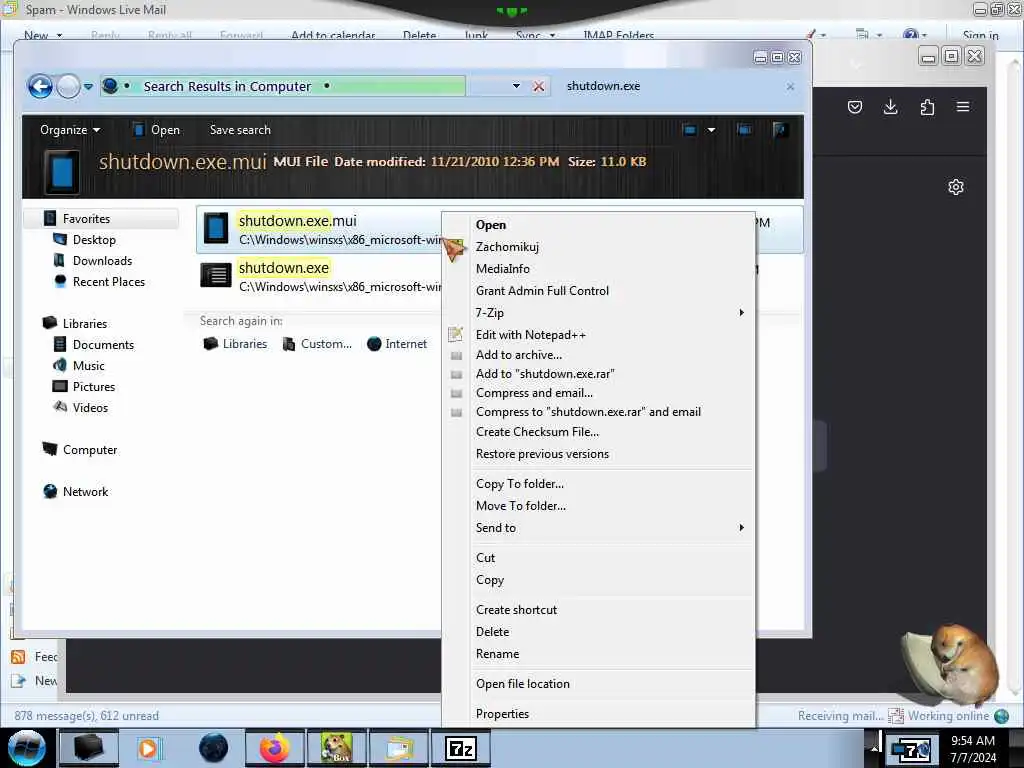Screen dimensions: 1024x768
Task: Choose Create shortcut
Action: [599, 609]
